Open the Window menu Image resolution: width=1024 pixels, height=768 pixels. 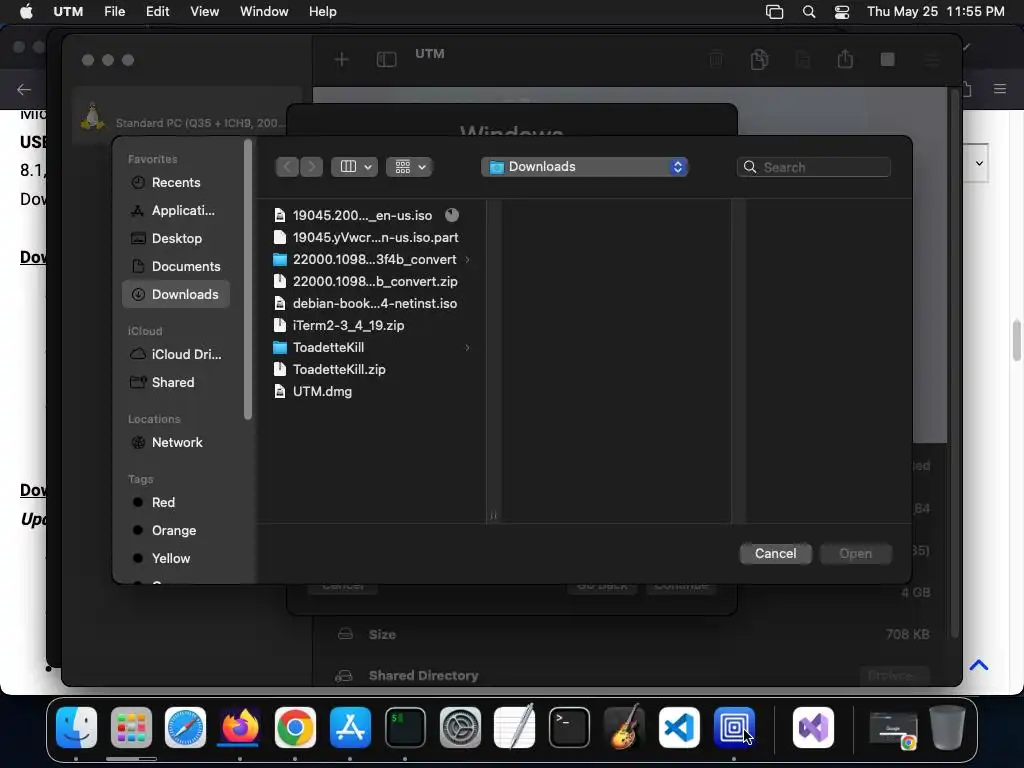(264, 12)
